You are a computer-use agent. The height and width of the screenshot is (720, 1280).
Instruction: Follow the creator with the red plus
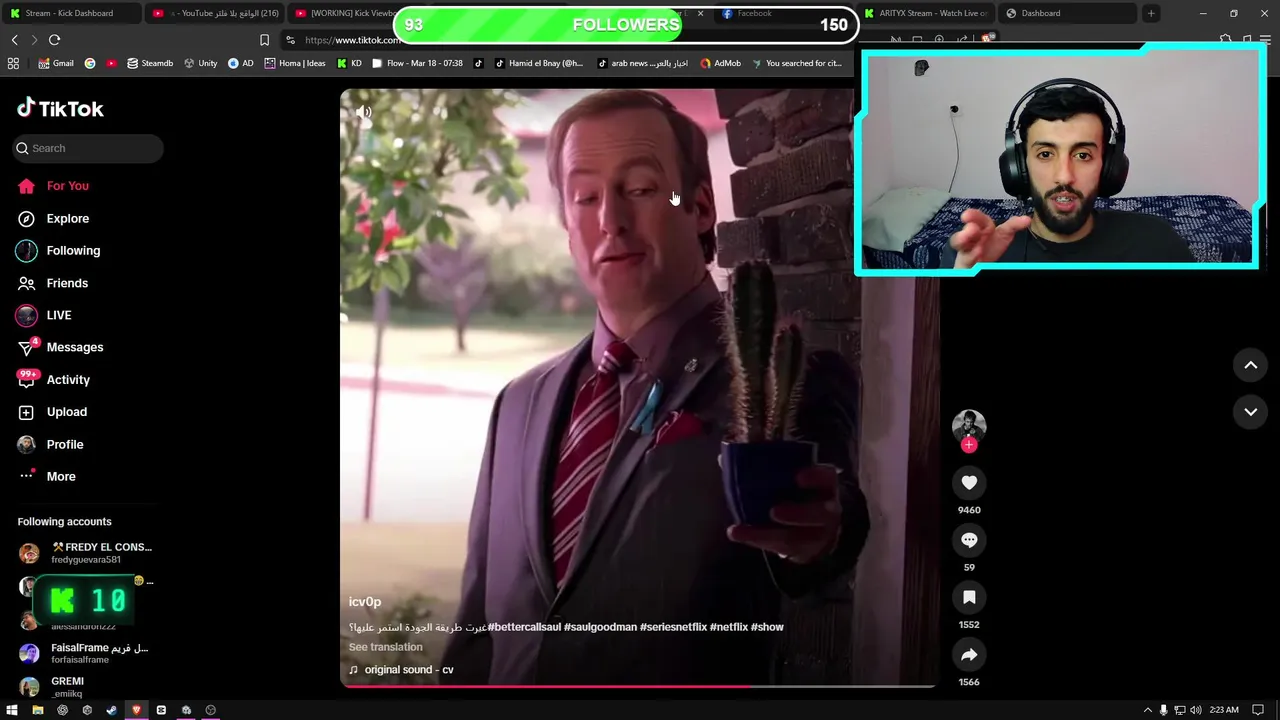click(969, 445)
